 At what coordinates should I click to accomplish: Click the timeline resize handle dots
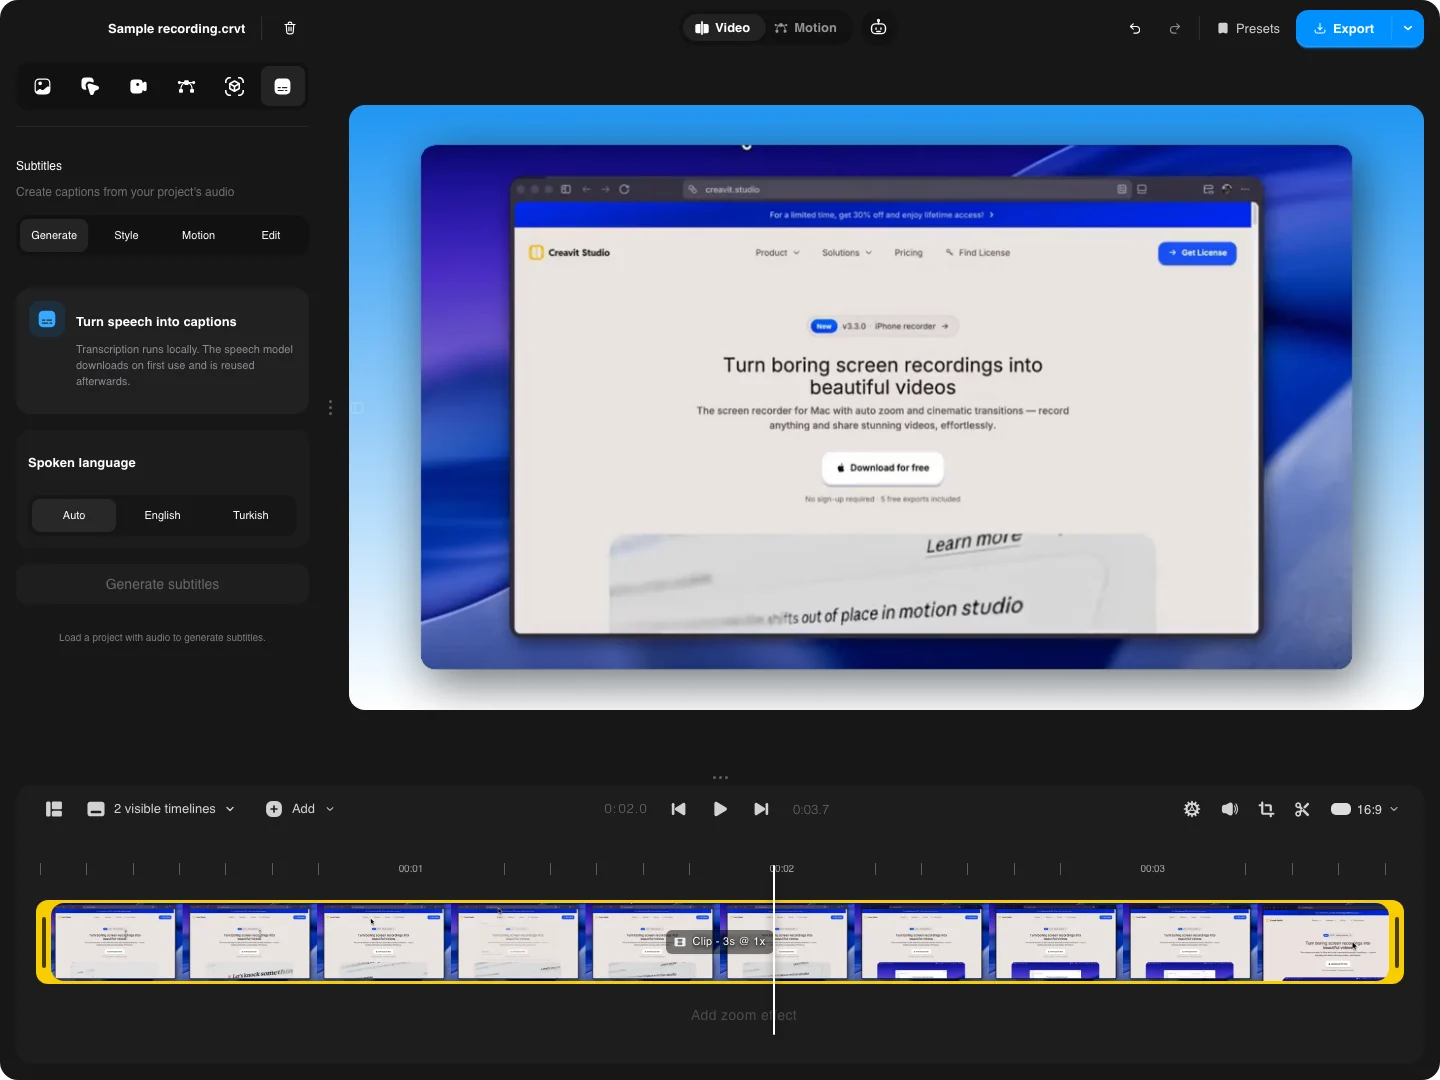(x=720, y=777)
